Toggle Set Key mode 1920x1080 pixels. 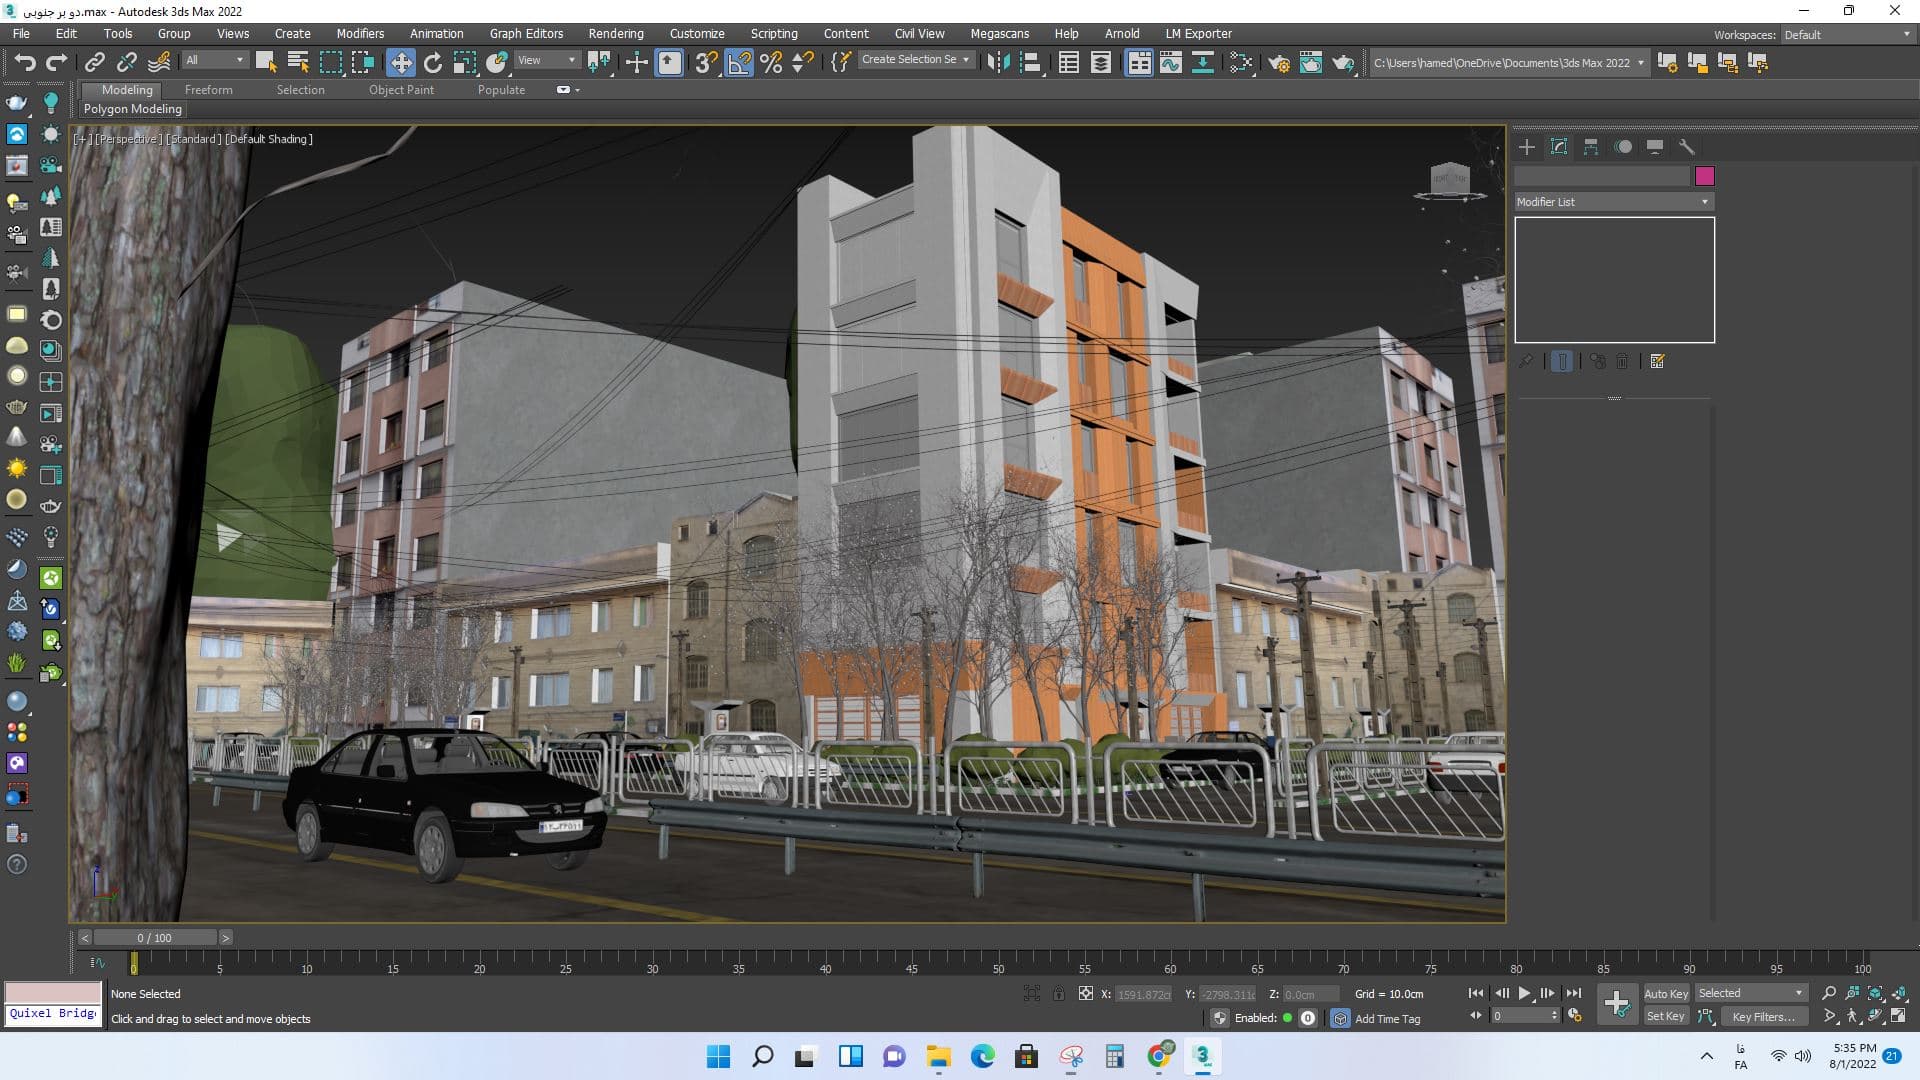pyautogui.click(x=1665, y=1017)
